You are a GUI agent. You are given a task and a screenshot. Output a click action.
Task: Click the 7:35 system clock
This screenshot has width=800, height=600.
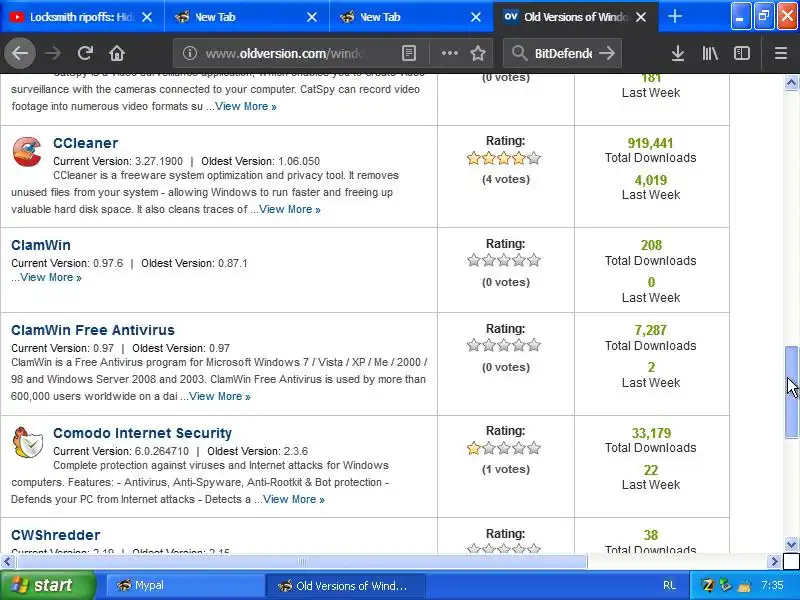[x=772, y=585]
